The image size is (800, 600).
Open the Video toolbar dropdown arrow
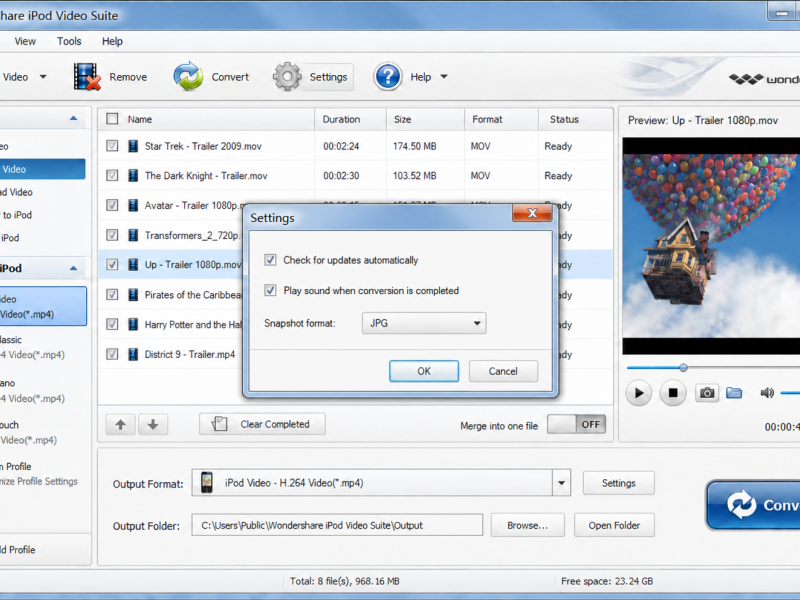pyautogui.click(x=43, y=77)
